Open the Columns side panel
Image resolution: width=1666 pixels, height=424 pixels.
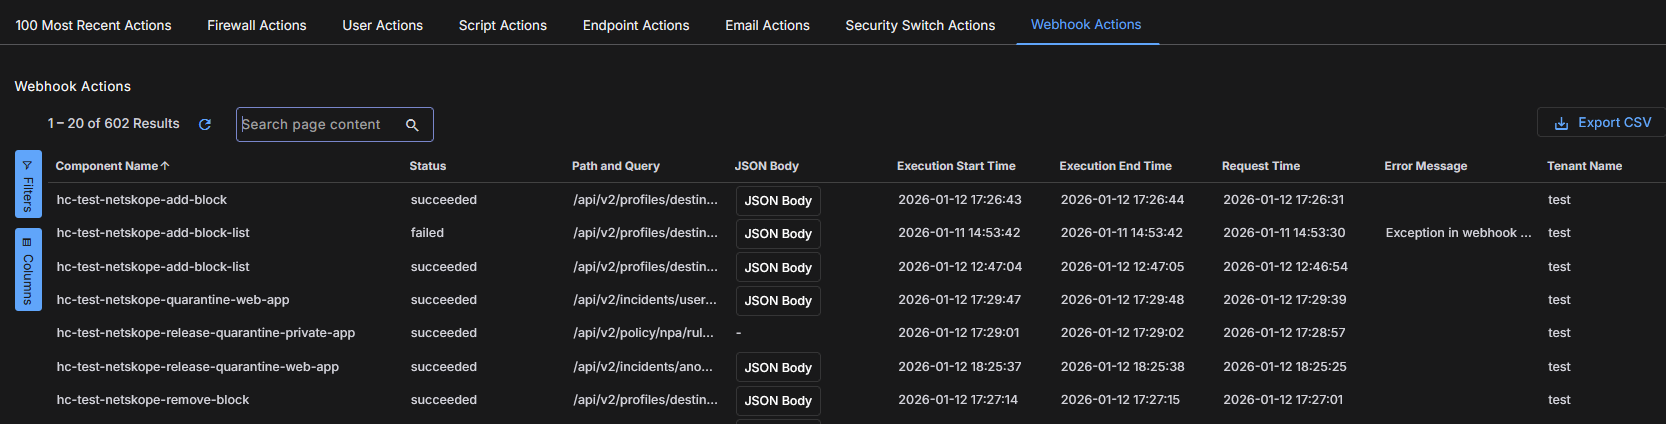28,270
